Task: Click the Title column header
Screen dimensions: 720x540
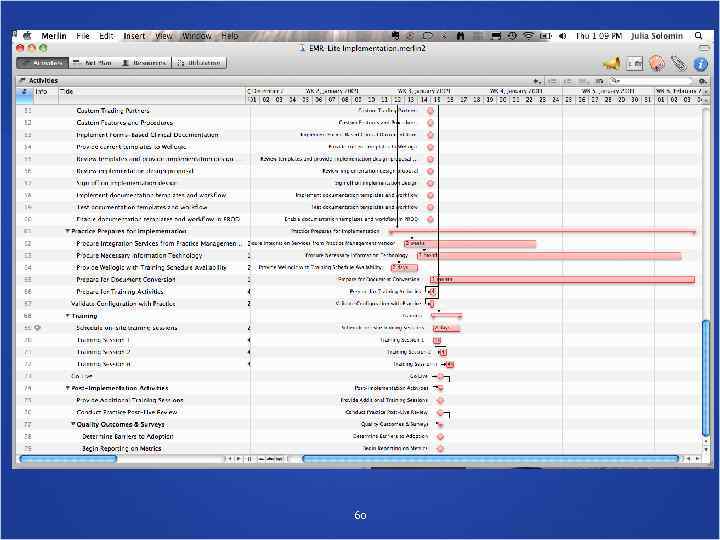Action: [153, 91]
